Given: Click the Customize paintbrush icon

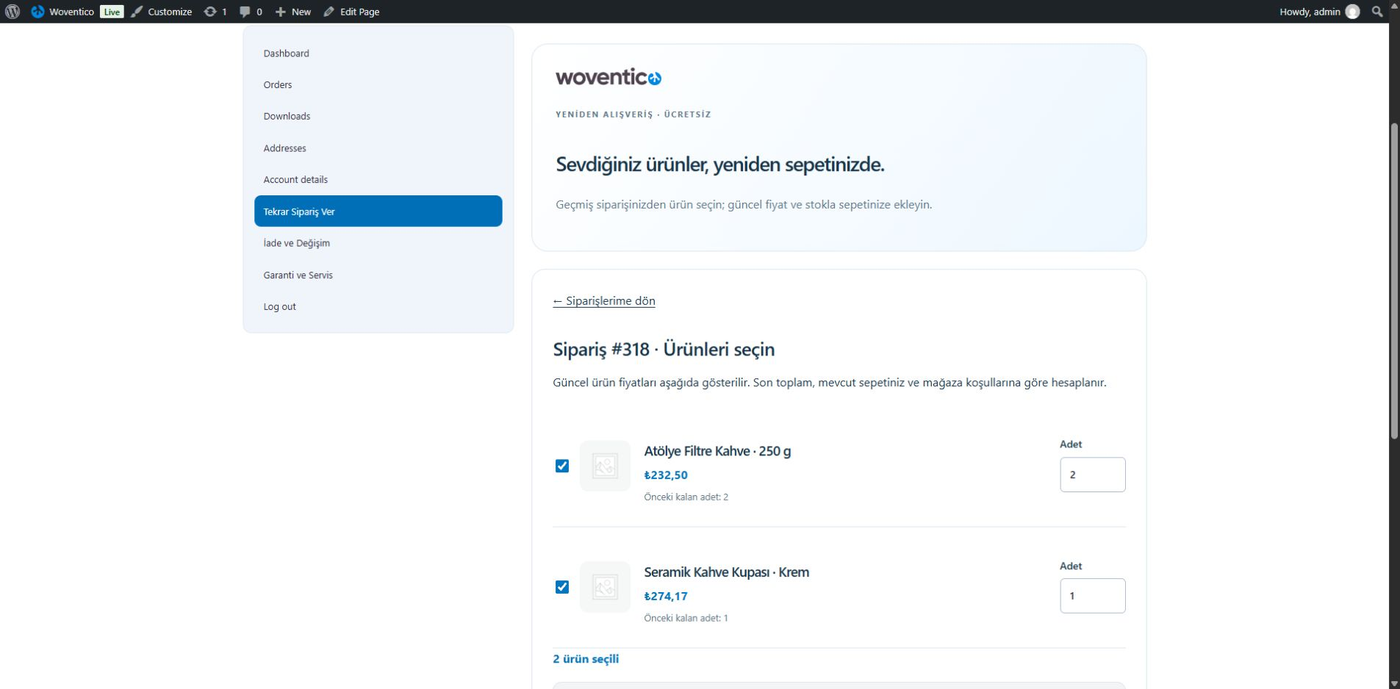Looking at the screenshot, I should coord(137,11).
